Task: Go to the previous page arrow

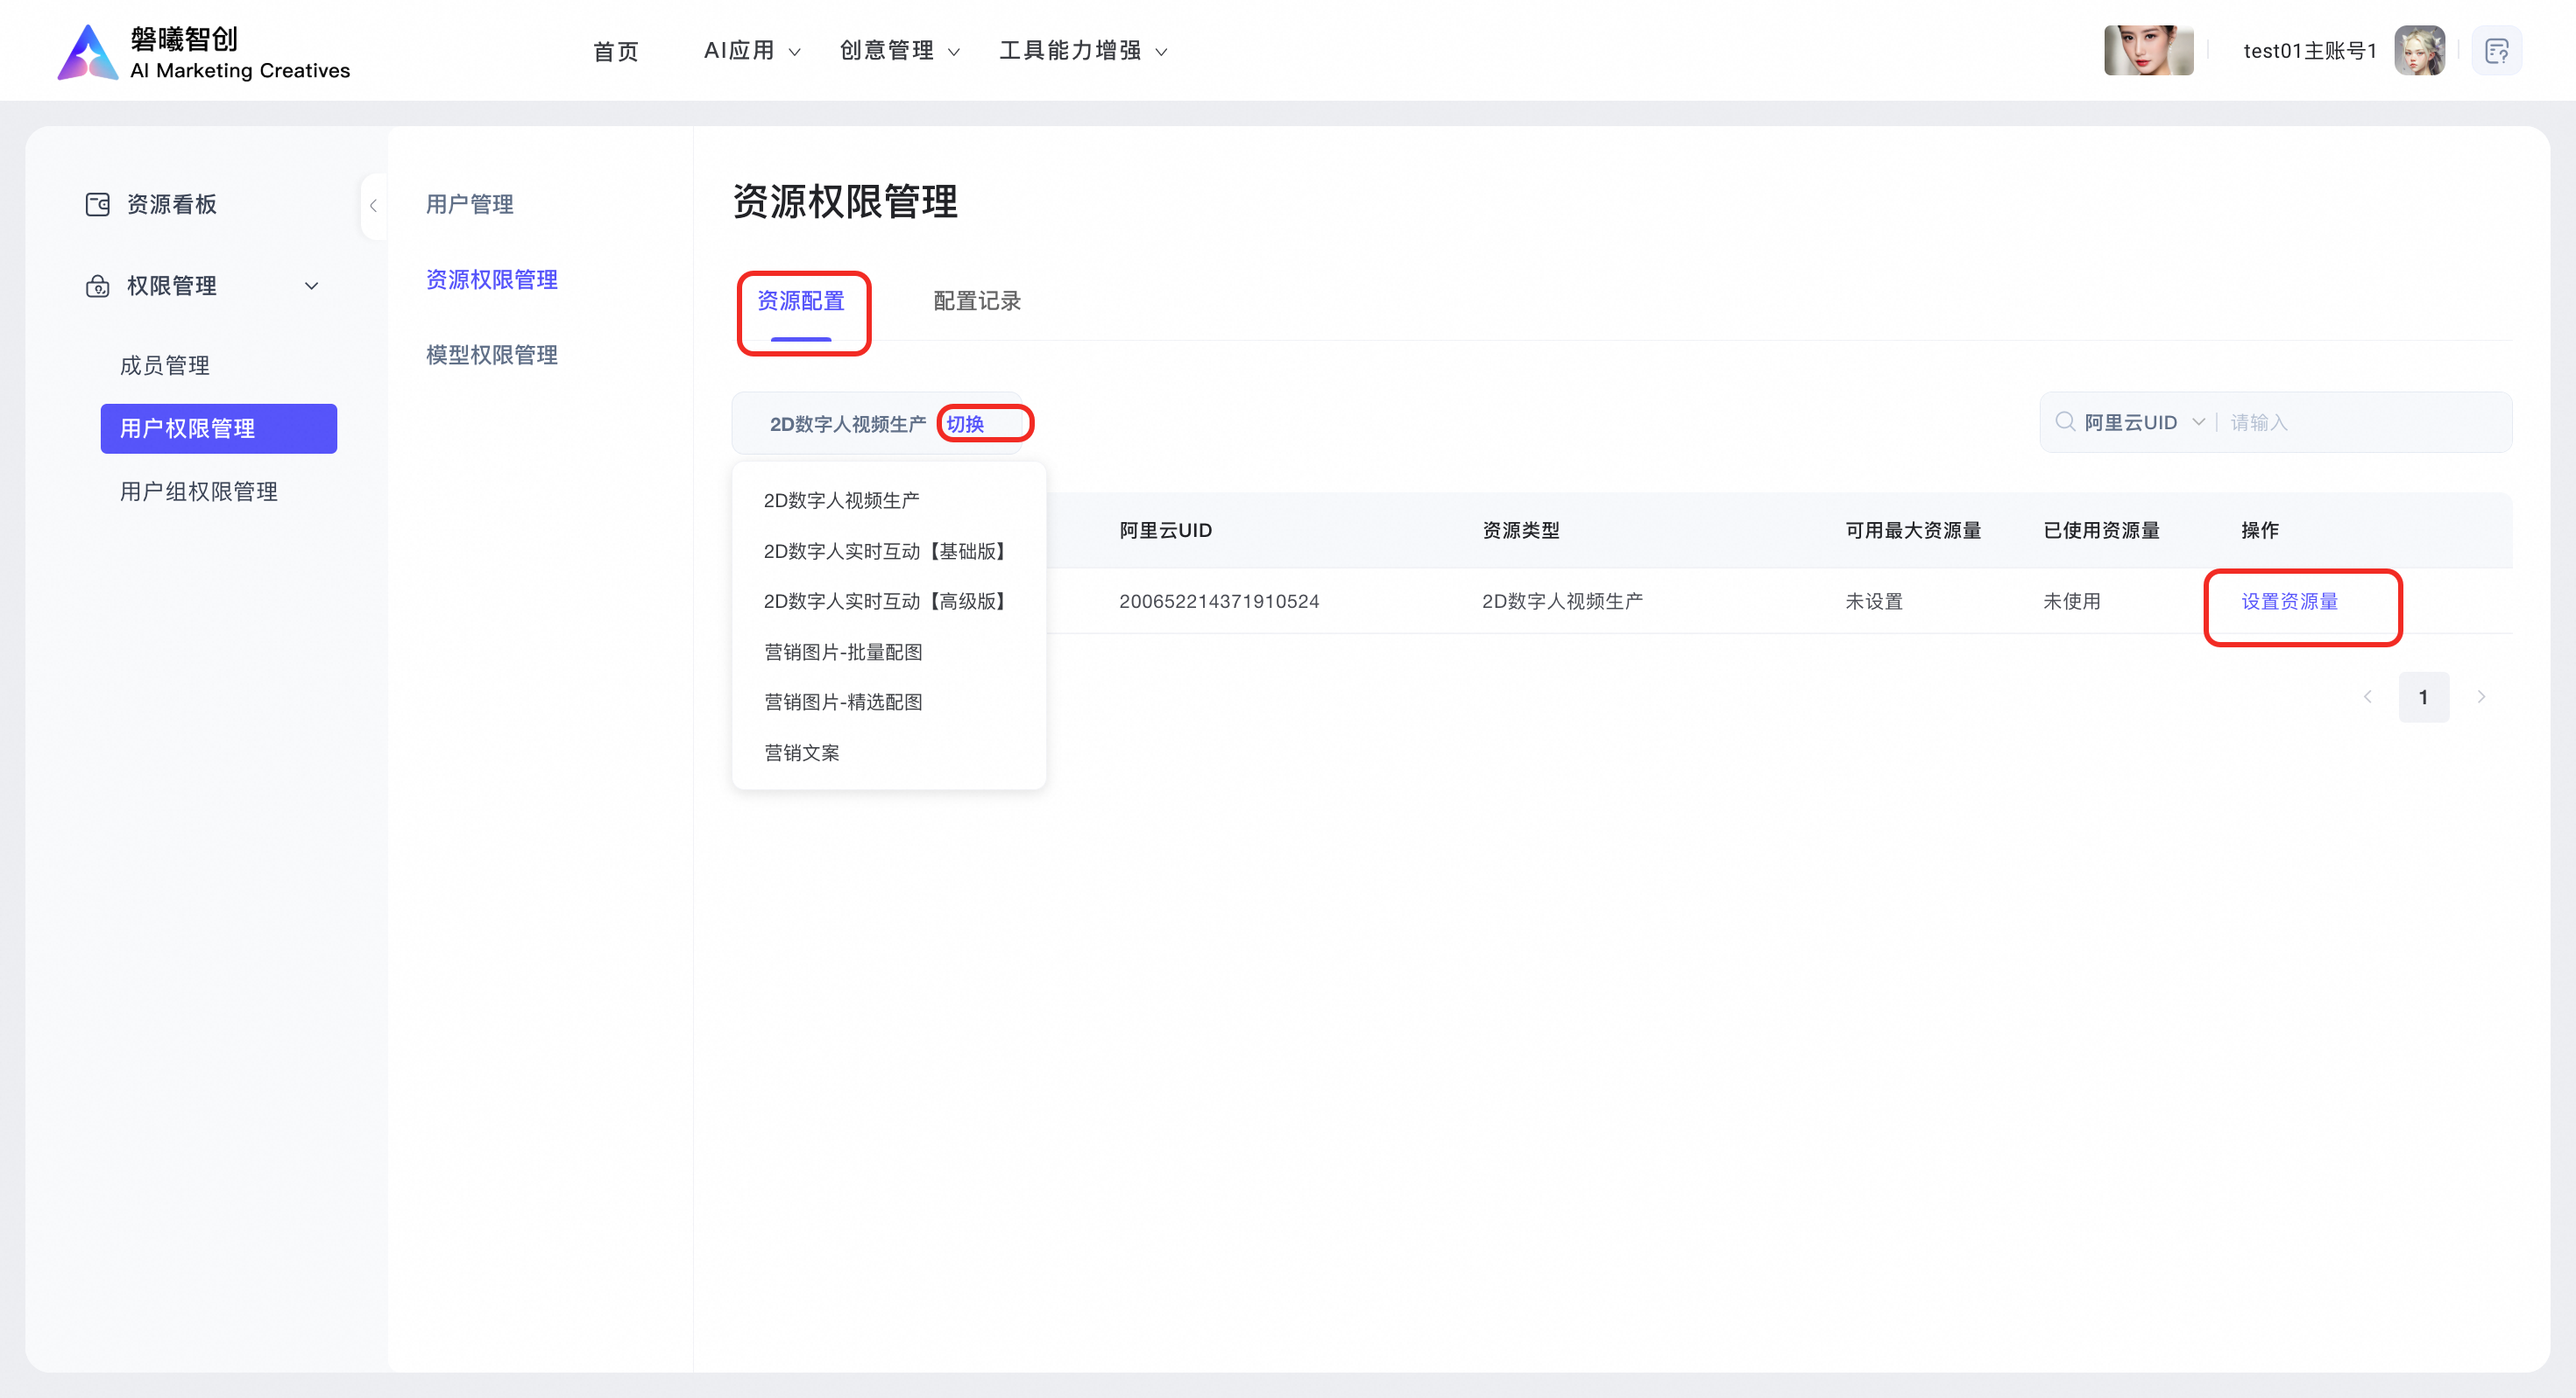Action: tap(2367, 697)
